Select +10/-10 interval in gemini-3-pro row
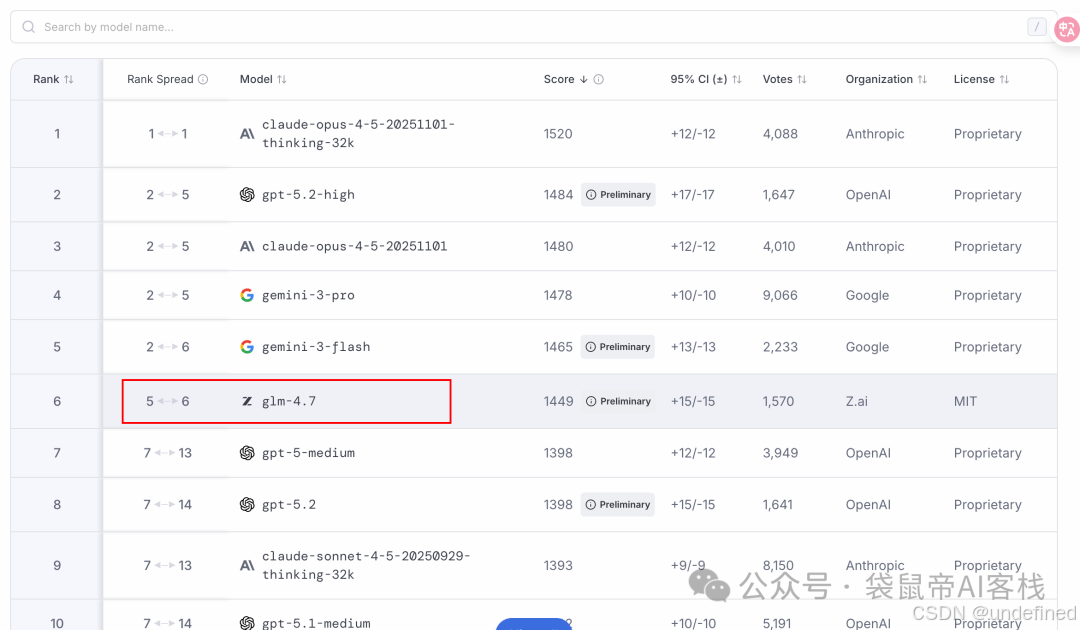The width and height of the screenshot is (1080, 630). tap(693, 295)
